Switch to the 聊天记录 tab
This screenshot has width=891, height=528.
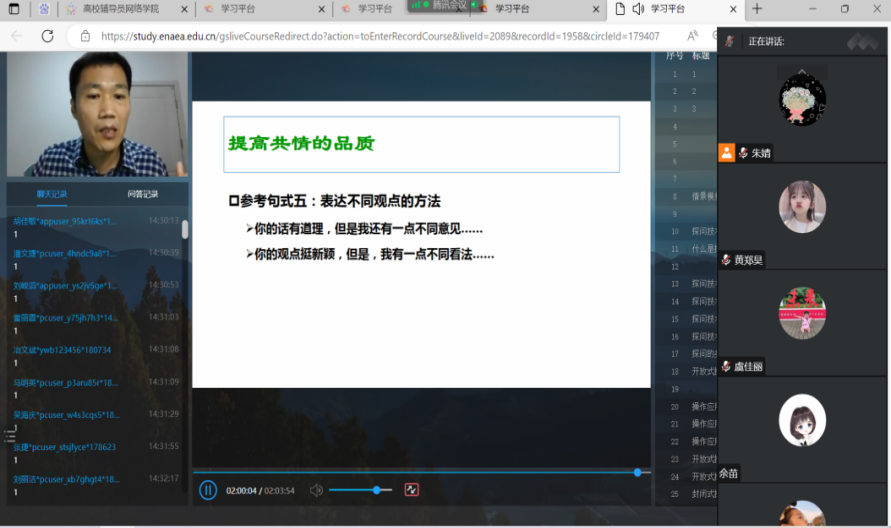52,194
